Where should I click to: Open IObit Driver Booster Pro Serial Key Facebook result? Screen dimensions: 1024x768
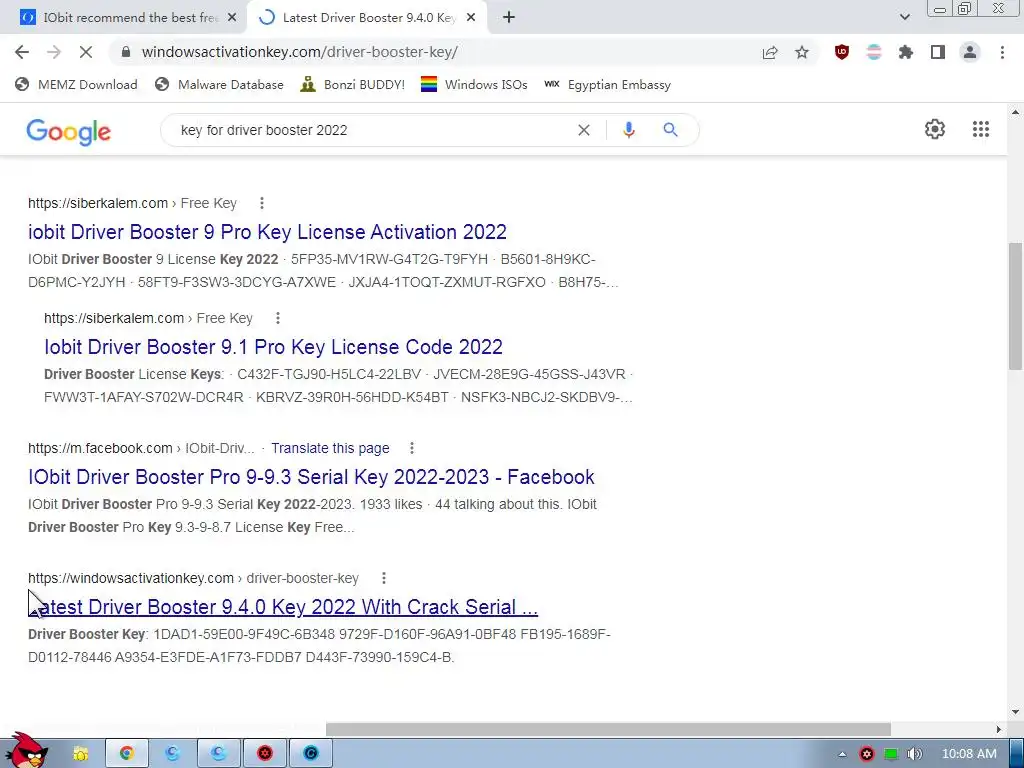[x=311, y=477]
